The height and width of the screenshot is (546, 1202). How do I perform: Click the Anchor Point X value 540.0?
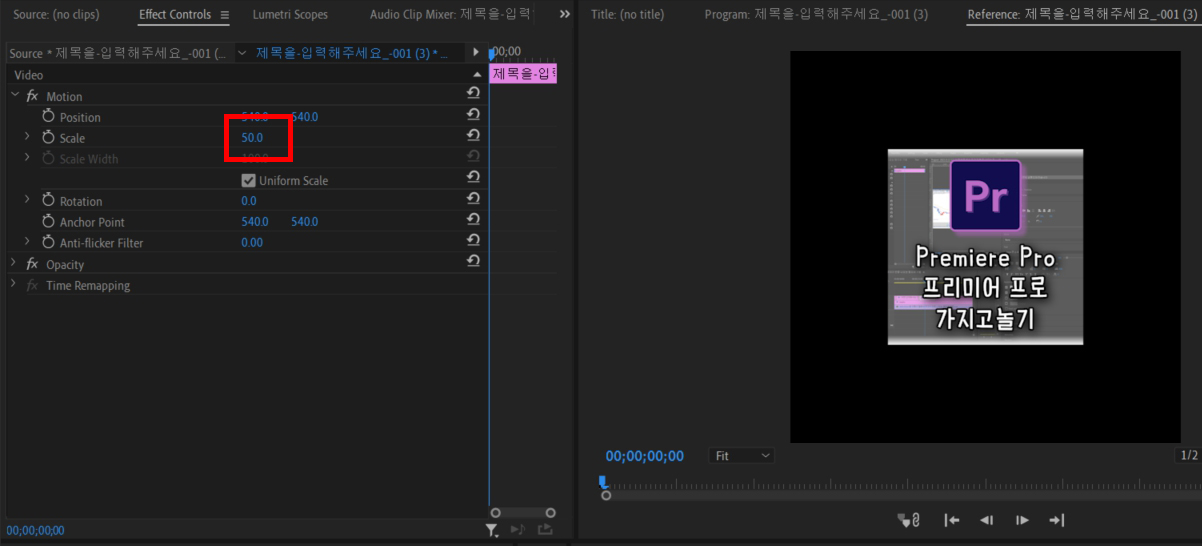255,222
